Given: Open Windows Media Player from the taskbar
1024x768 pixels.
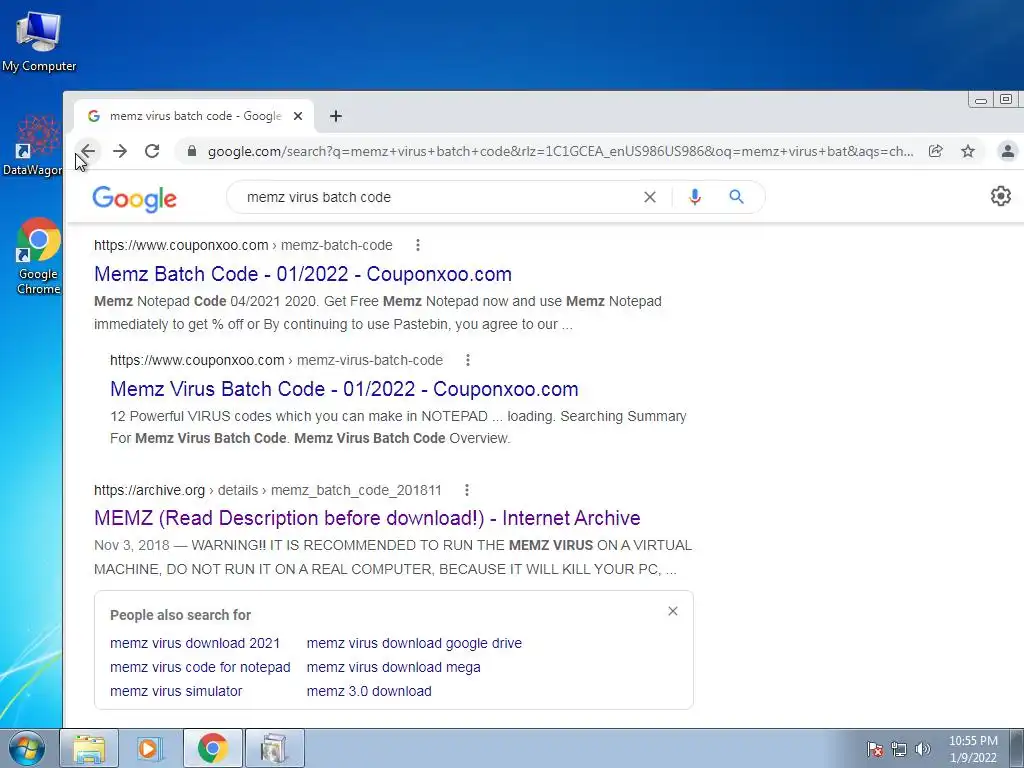Looking at the screenshot, I should [151, 748].
